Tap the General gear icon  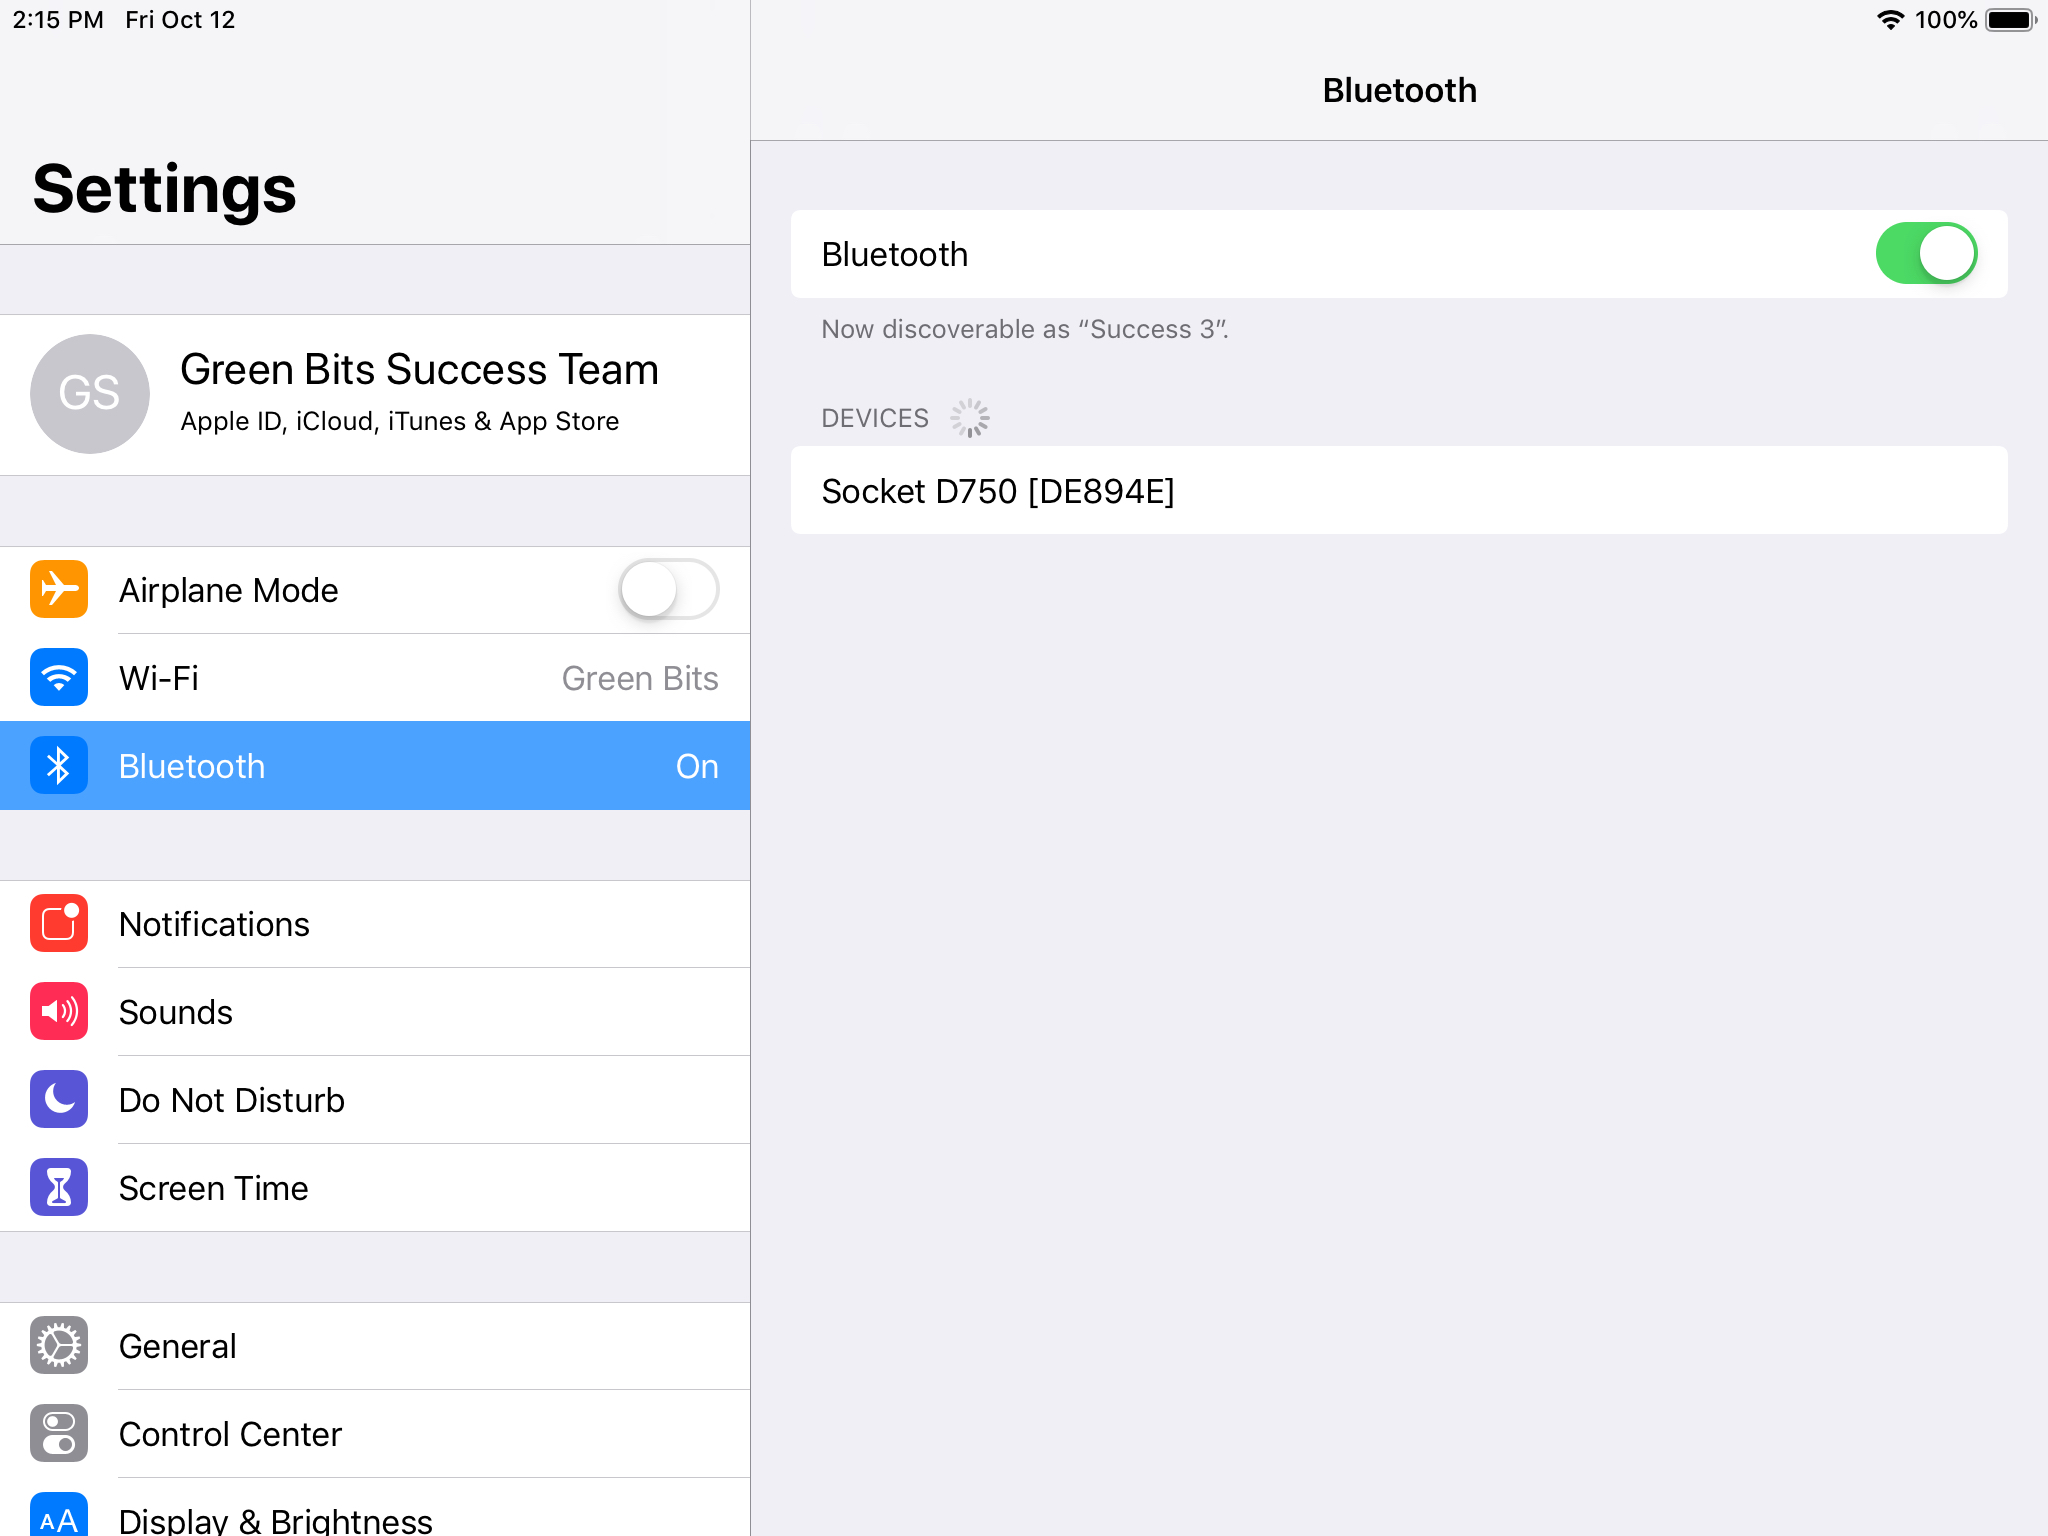coord(59,1346)
